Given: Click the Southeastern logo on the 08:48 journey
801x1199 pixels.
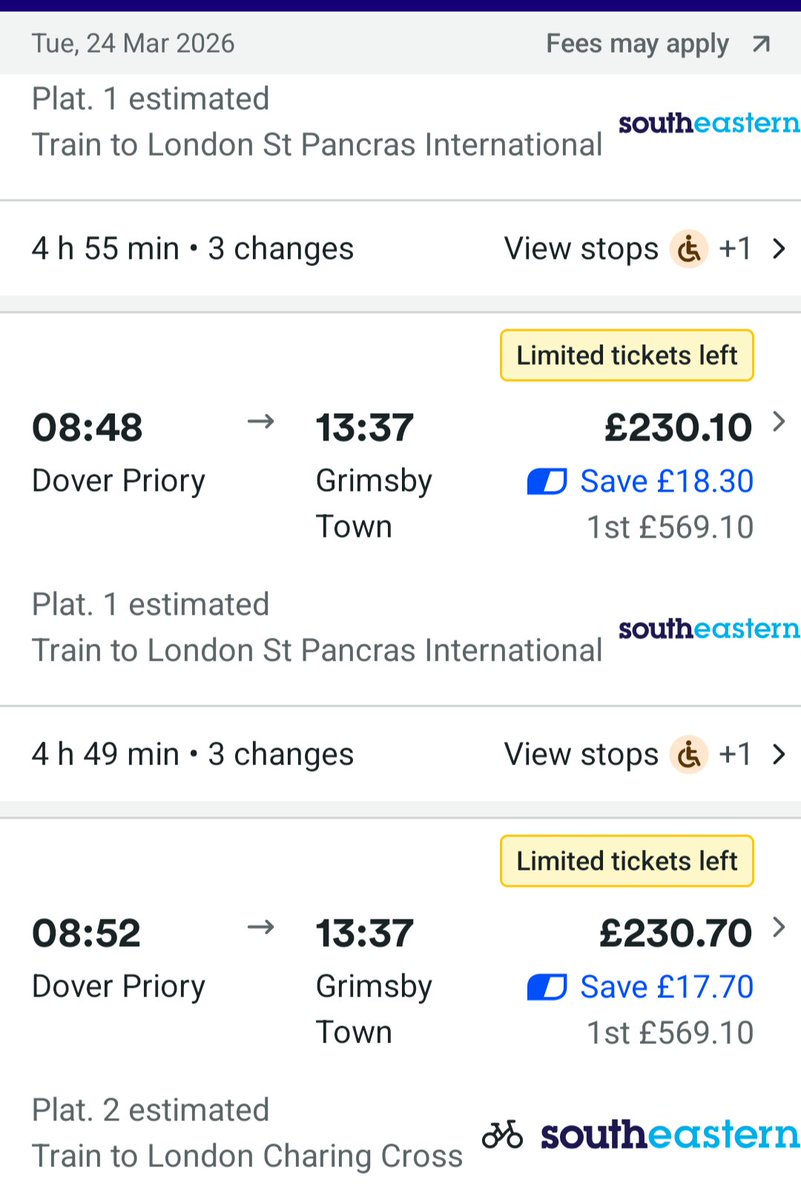Looking at the screenshot, I should tap(709, 629).
